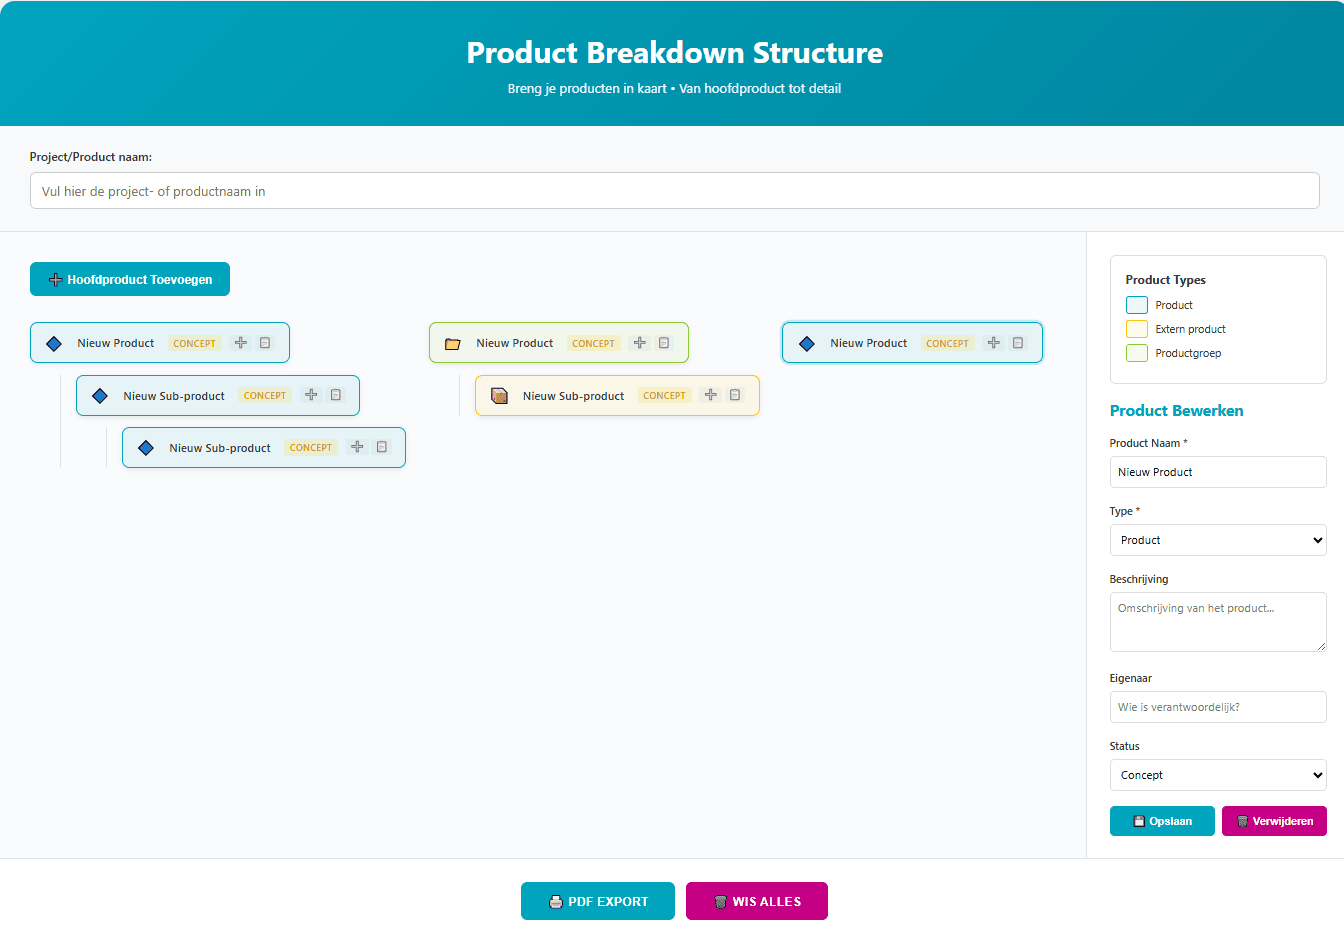The width and height of the screenshot is (1344, 928).
Task: Click the delete icon on the green Productgroep card
Action: 664,342
